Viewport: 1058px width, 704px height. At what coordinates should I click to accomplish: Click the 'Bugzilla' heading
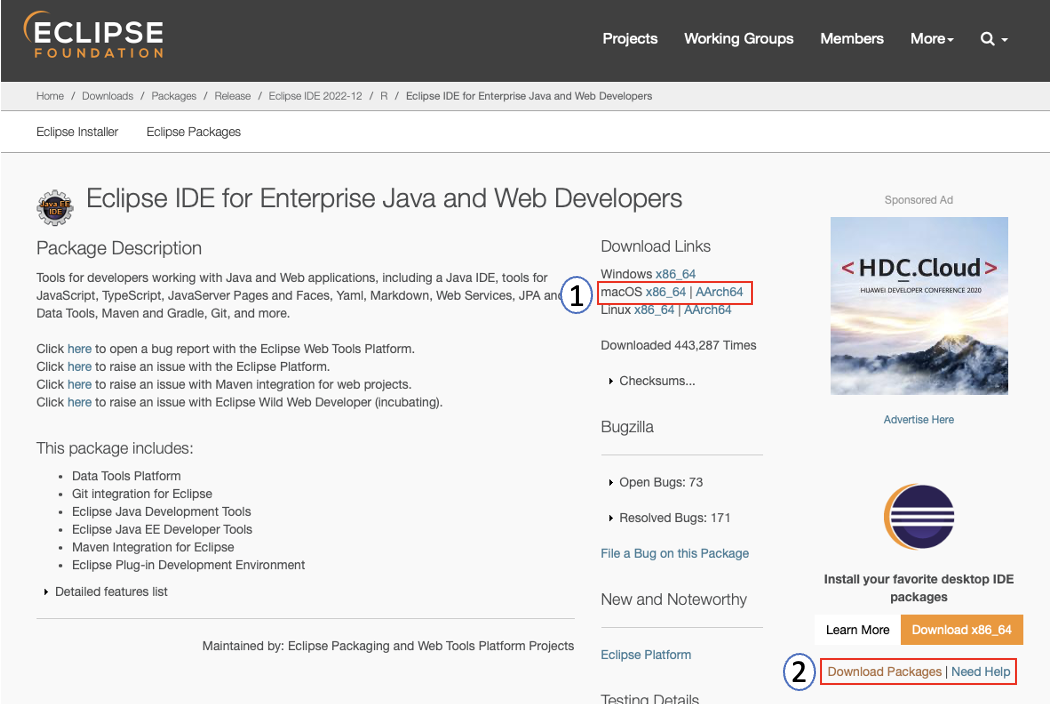point(627,427)
